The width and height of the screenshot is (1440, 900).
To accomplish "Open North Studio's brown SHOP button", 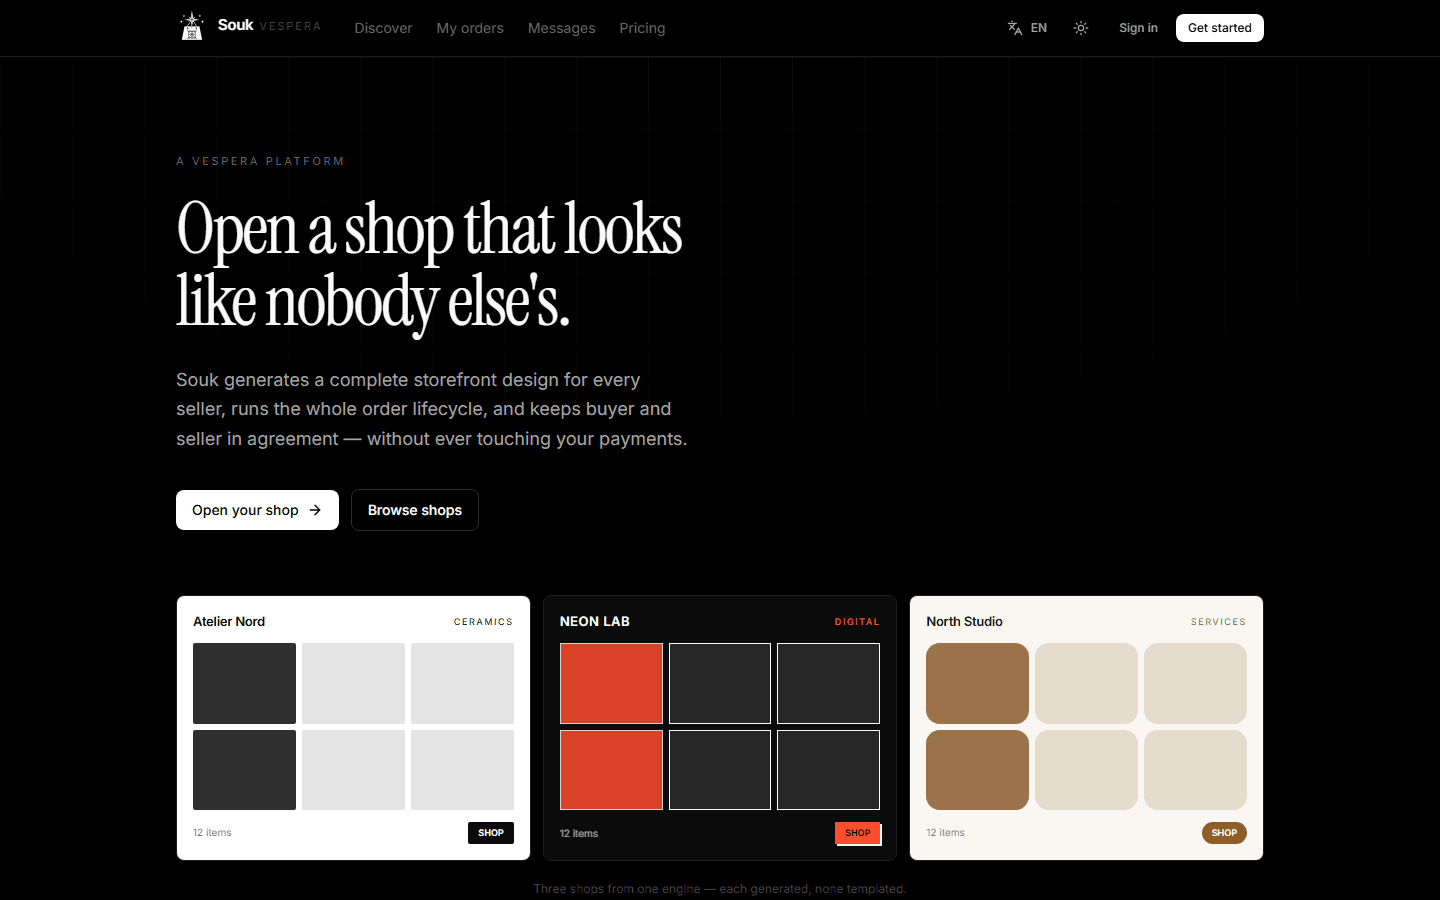I will (x=1224, y=833).
